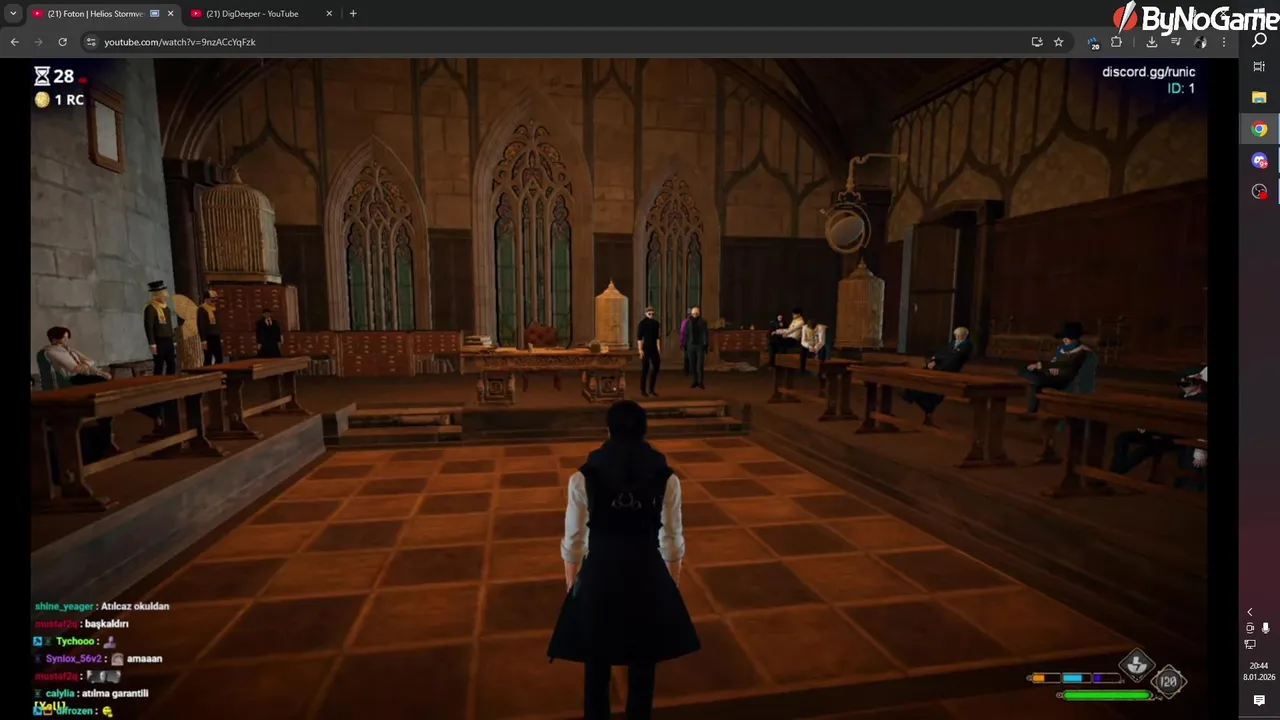The width and height of the screenshot is (1280, 720).
Task: Expand the hidden system tray icons
Action: click(x=1249, y=612)
